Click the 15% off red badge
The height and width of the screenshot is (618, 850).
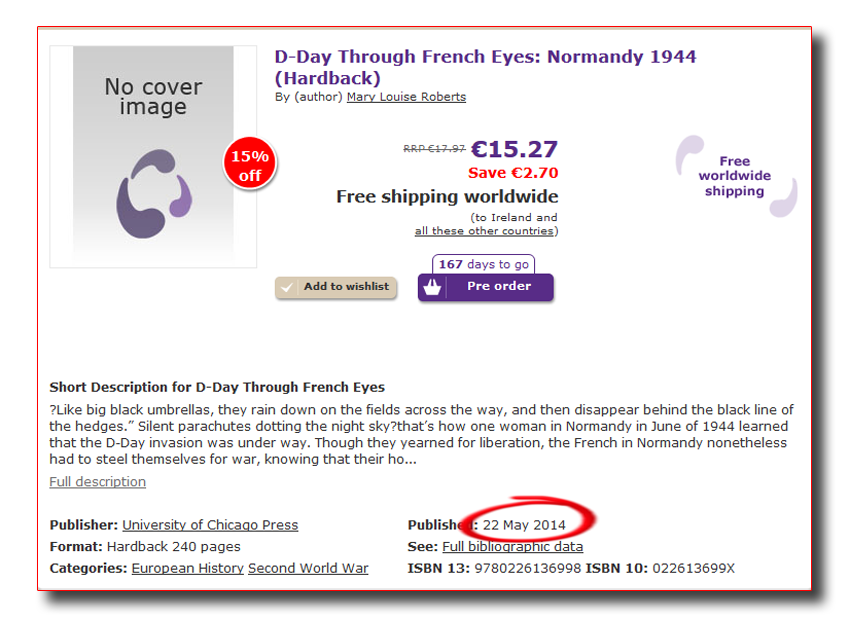[x=250, y=164]
